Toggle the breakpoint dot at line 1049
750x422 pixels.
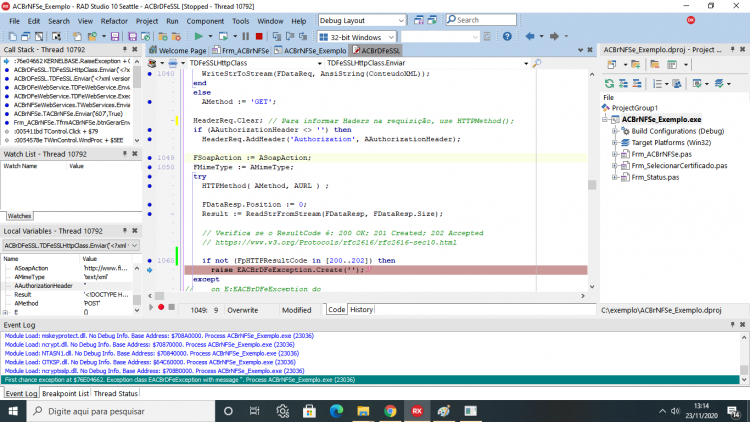150,157
